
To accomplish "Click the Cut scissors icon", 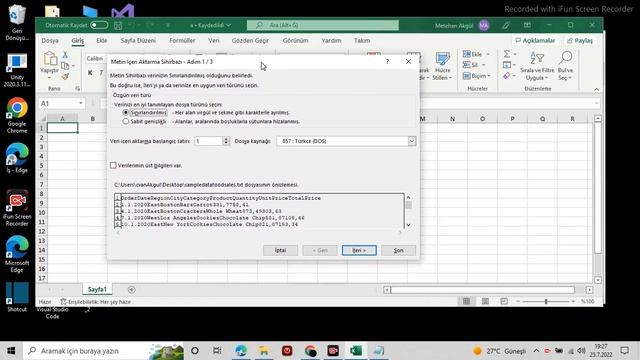I will click(65, 55).
